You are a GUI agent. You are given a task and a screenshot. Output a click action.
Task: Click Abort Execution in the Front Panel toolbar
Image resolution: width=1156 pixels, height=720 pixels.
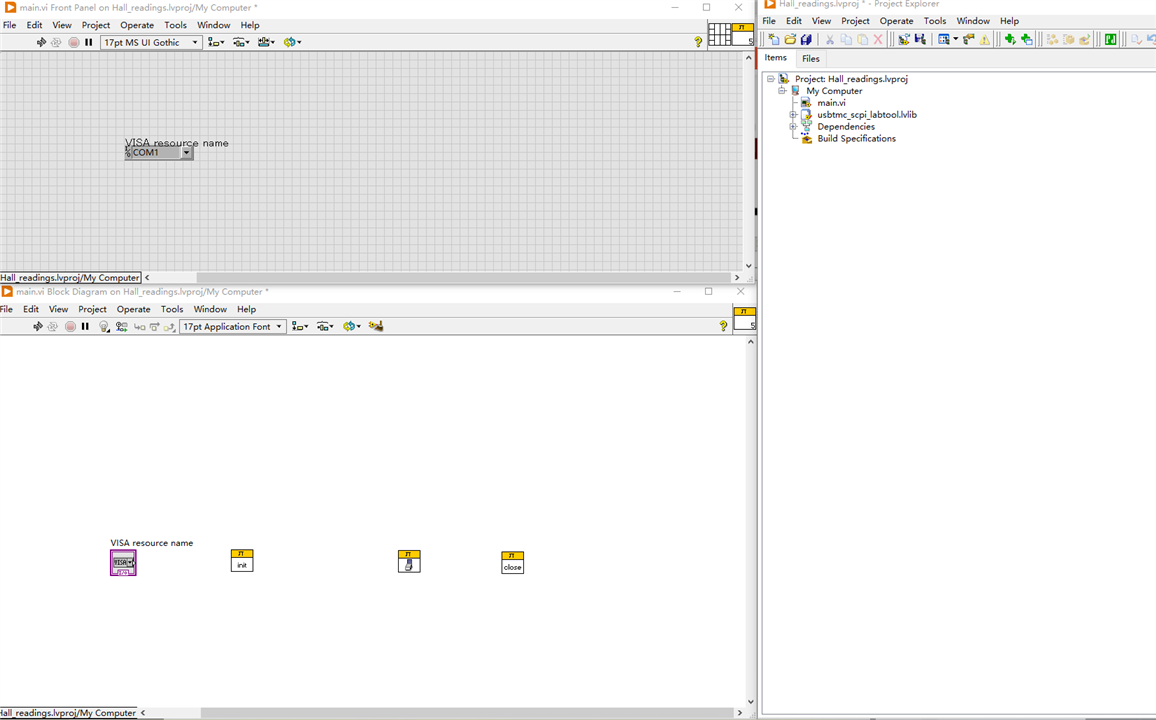(x=74, y=42)
